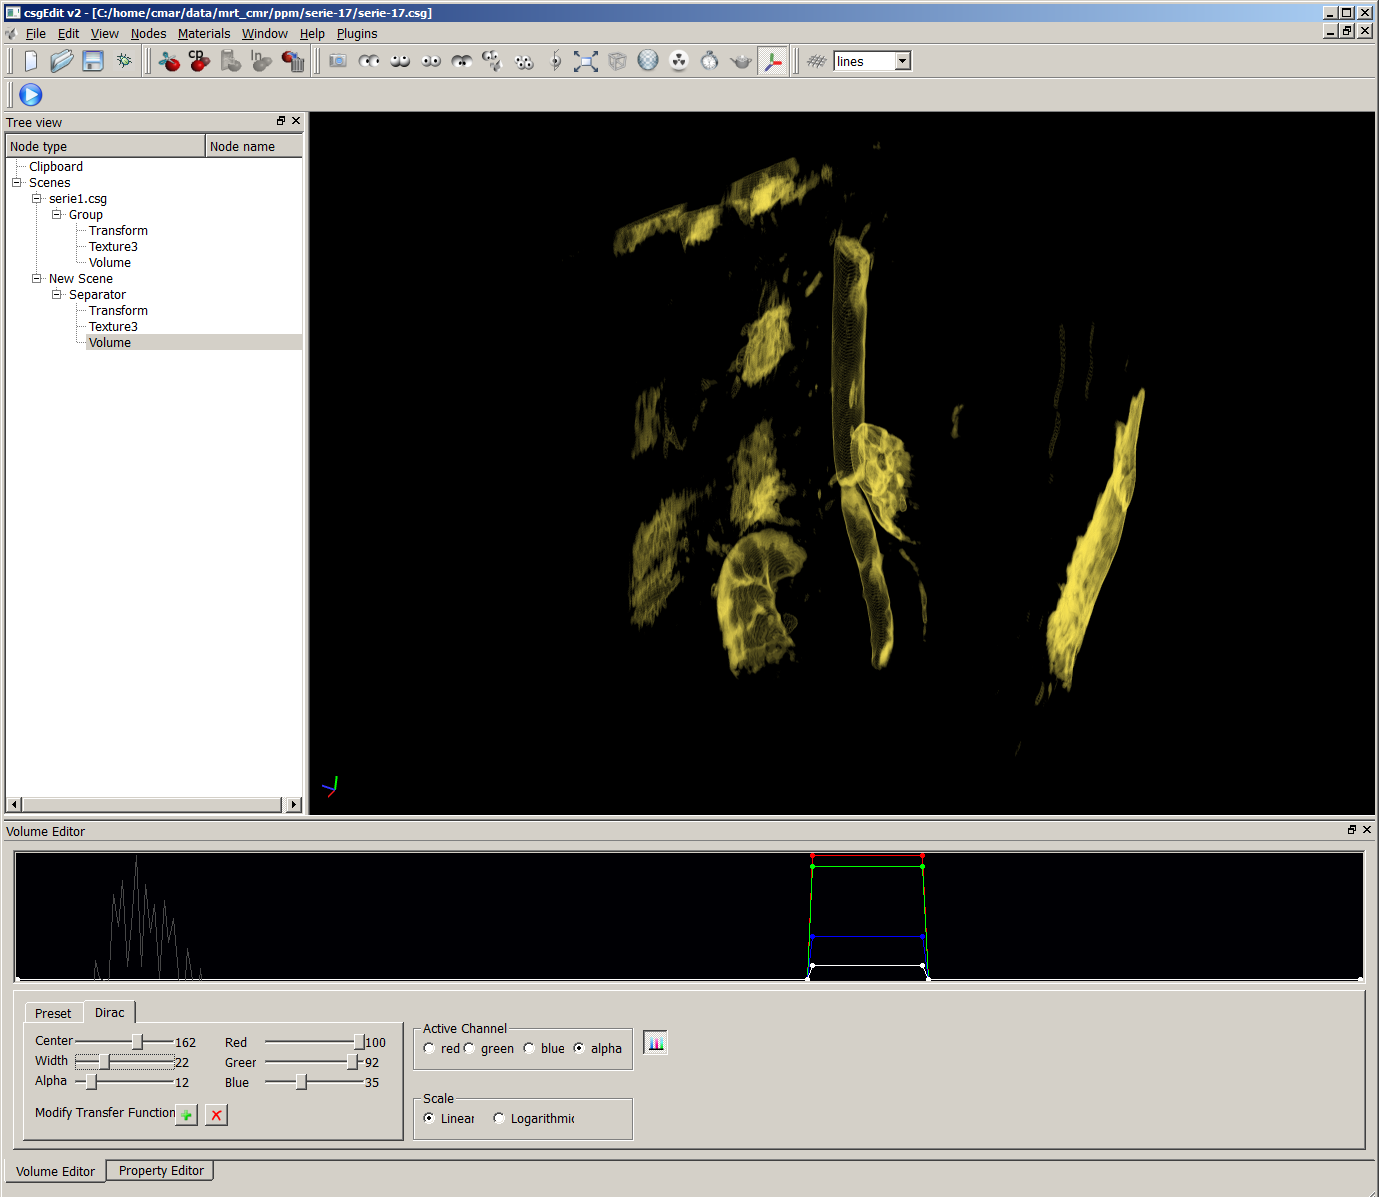Click the Save floppy disk icon
The height and width of the screenshot is (1197, 1379).
(93, 61)
